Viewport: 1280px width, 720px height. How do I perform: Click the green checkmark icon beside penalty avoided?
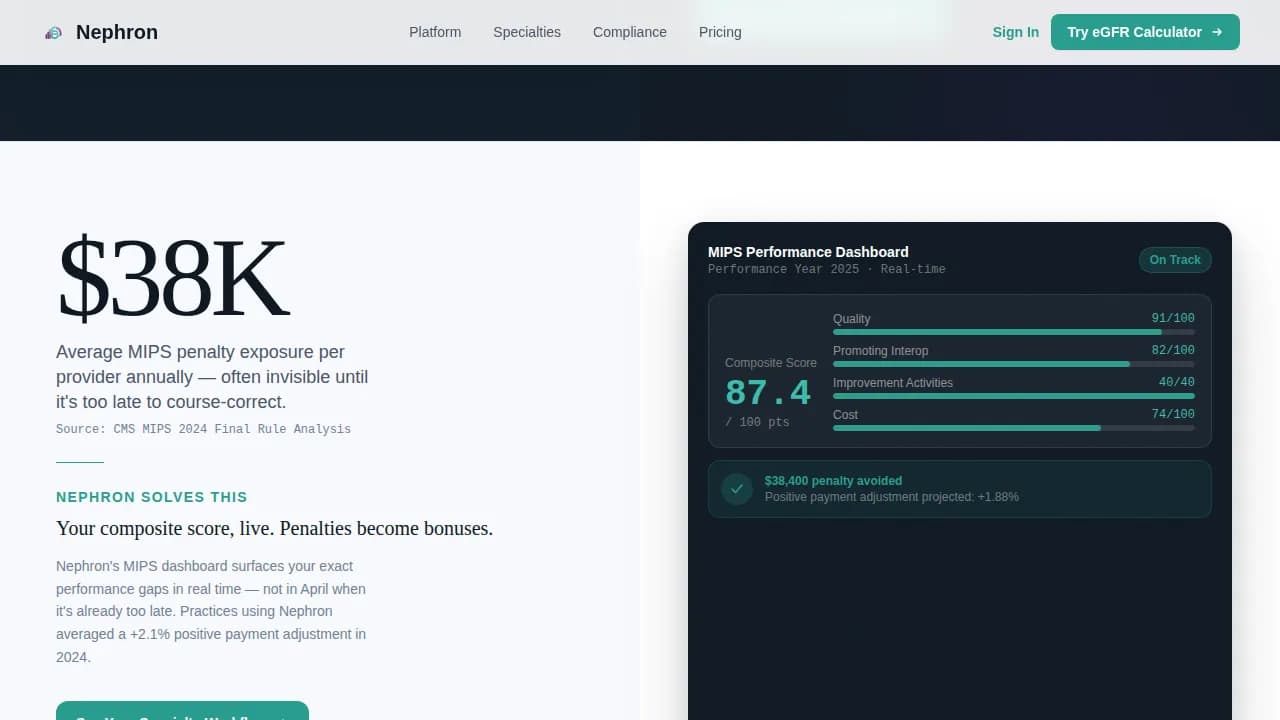(737, 489)
